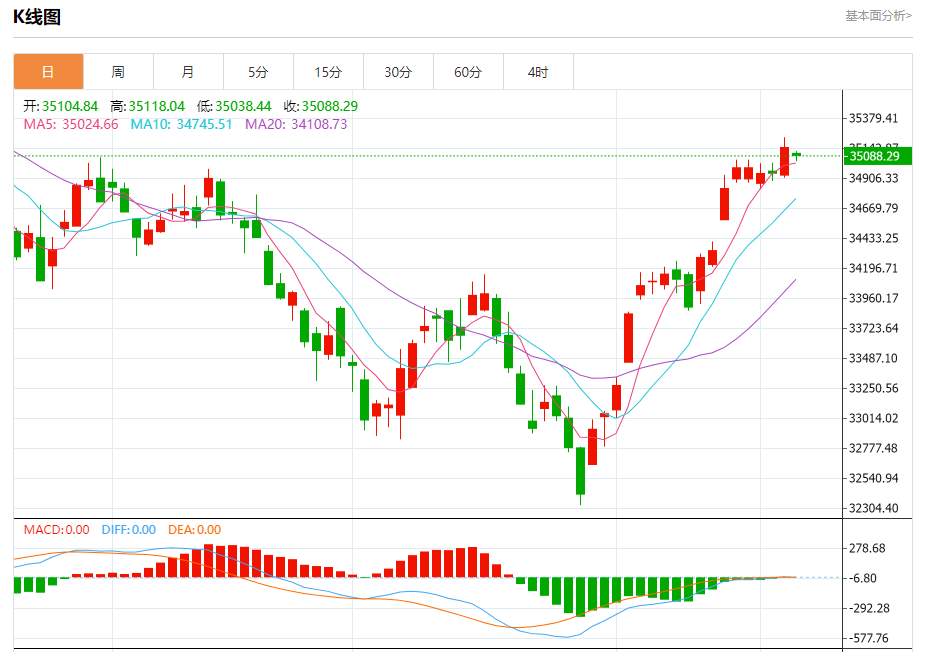Click the MA5: 35024.66 label
This screenshot has height=652, width=926.
[x=71, y=125]
